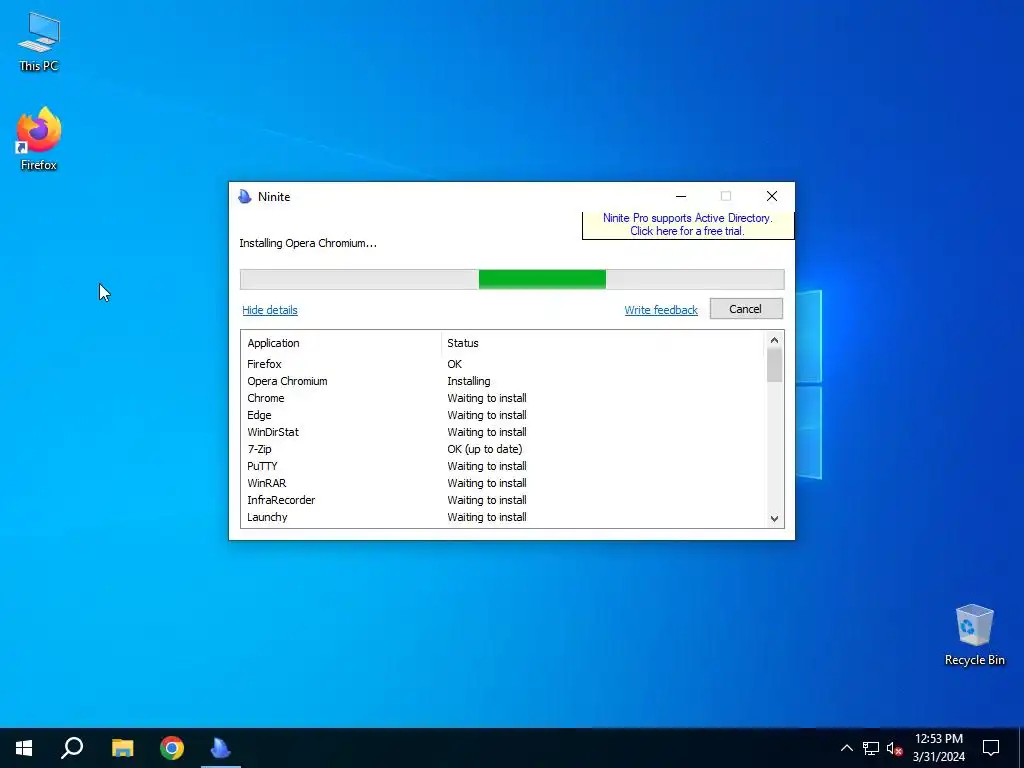This screenshot has width=1024, height=768.
Task: Show the clock and calendar flyout
Action: [x=938, y=748]
